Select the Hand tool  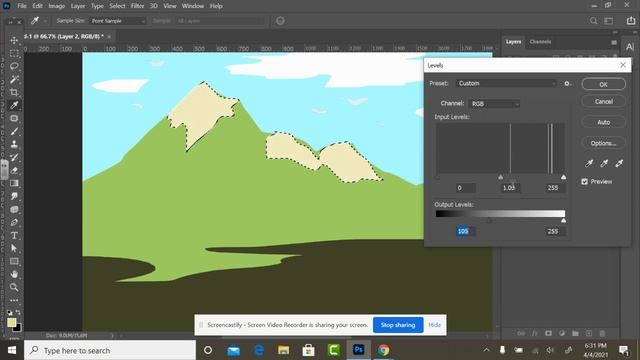(14, 274)
